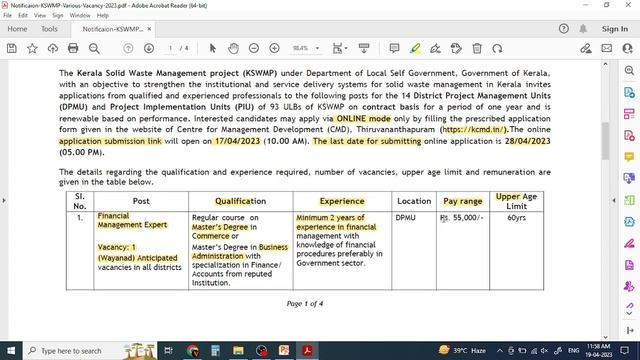This screenshot has width=640, height=360.
Task: Click the right pane's bottom collapse arrow
Action: click(629, 330)
